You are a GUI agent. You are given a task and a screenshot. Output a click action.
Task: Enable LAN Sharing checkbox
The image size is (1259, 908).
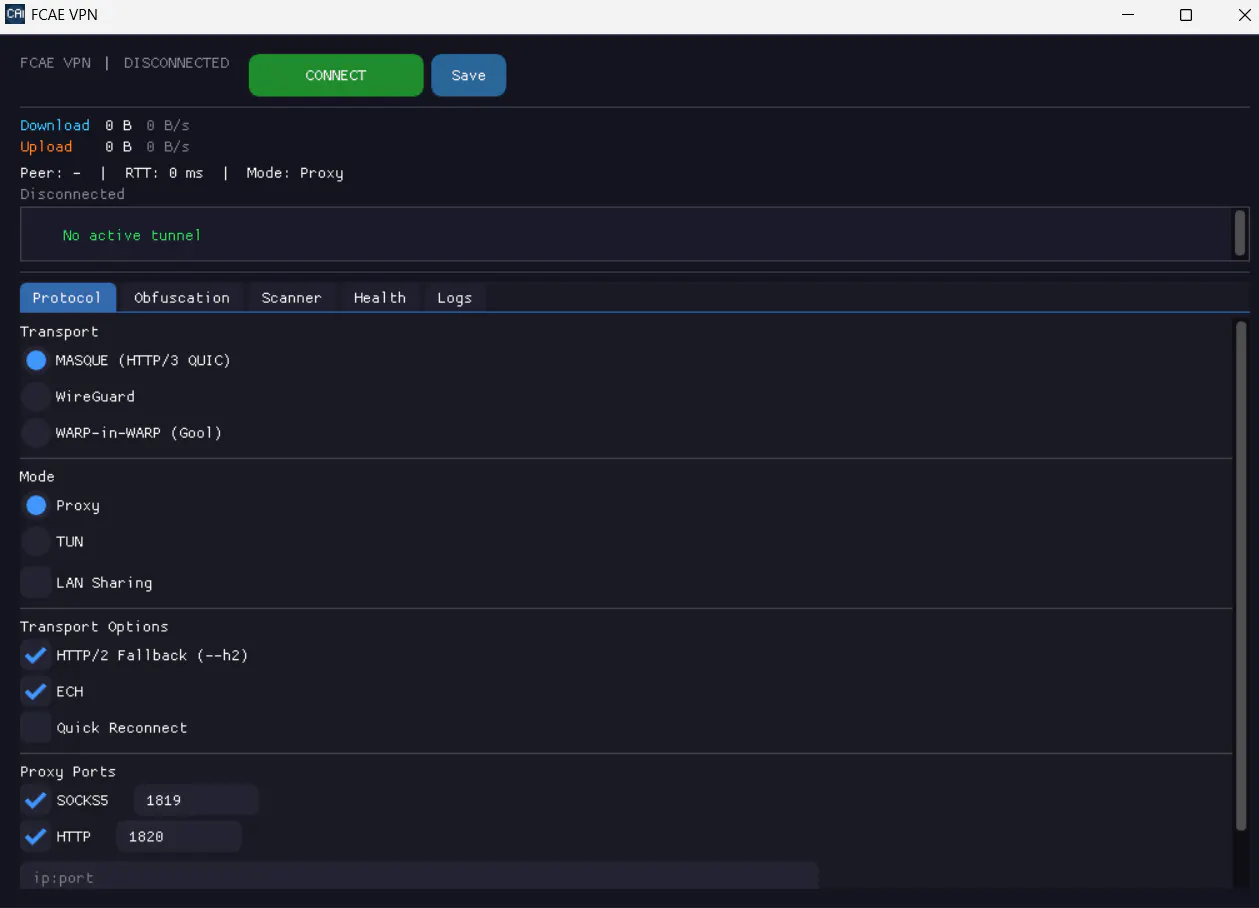pyautogui.click(x=36, y=582)
